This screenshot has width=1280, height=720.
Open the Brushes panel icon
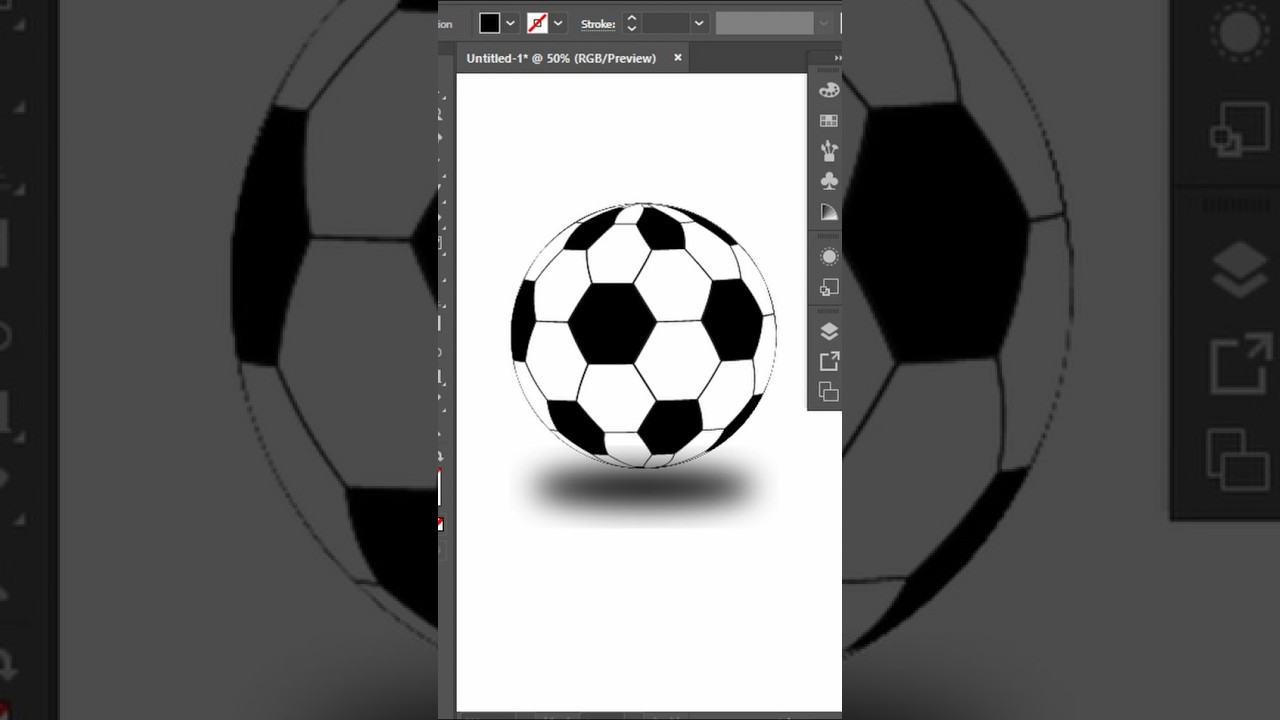pos(829,151)
